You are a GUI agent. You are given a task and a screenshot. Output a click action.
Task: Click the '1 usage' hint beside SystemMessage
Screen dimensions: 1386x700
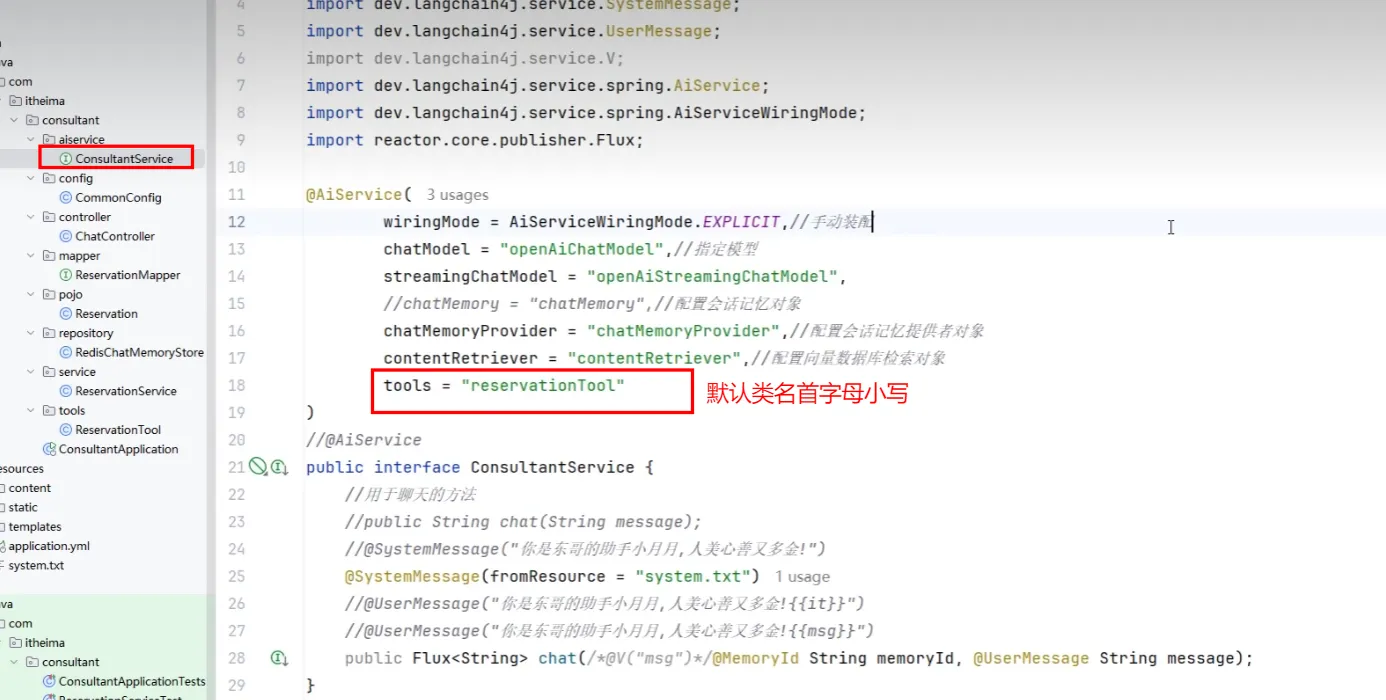pos(802,577)
